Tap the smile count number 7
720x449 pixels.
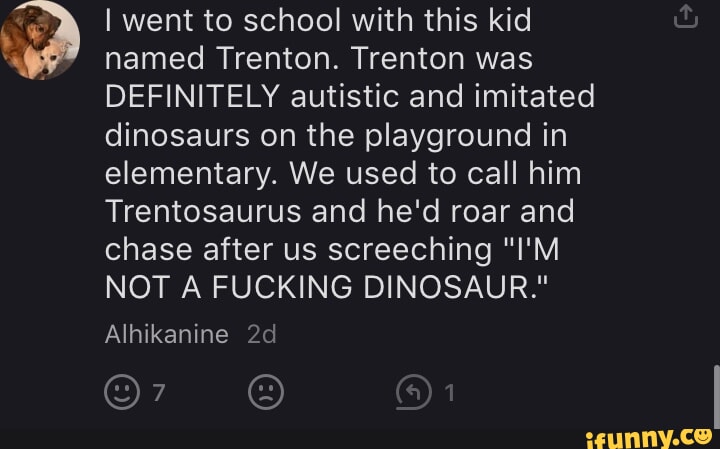[x=157, y=393]
